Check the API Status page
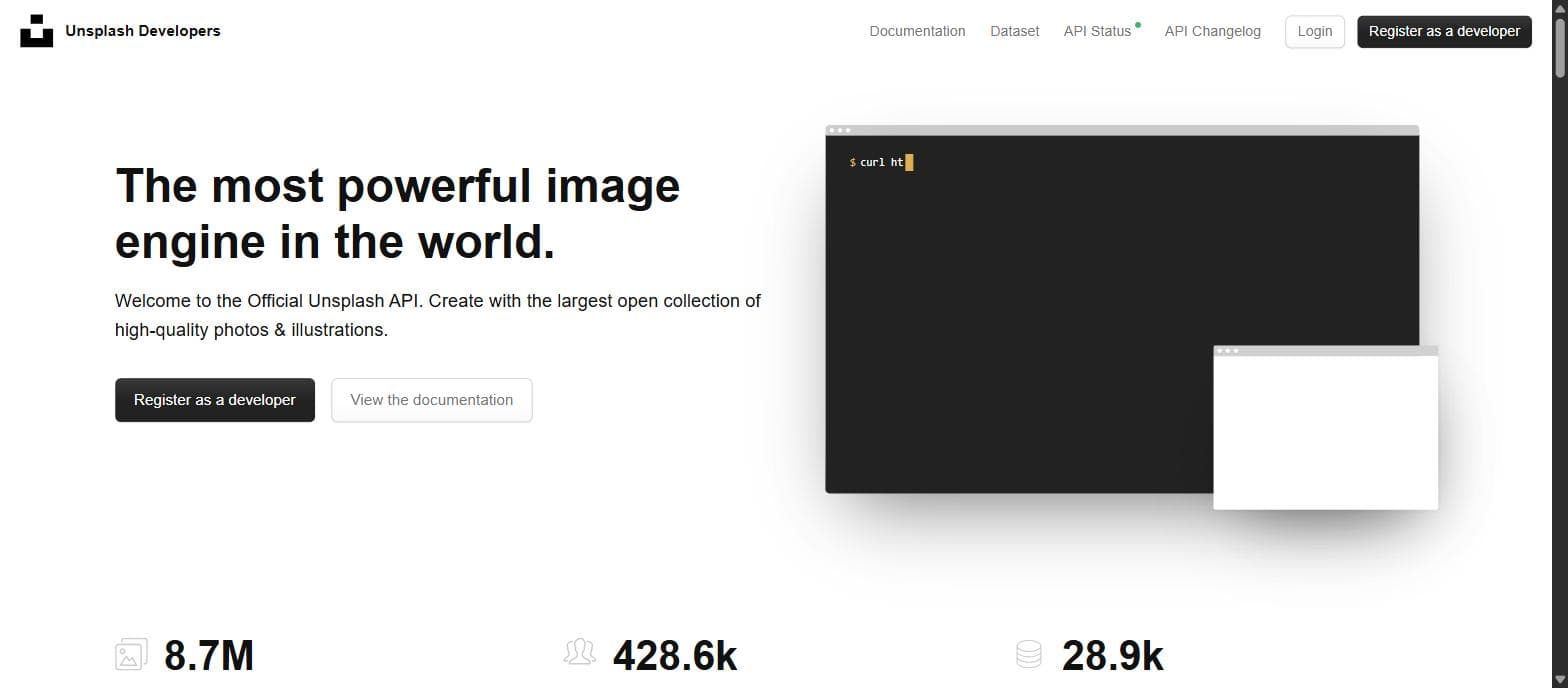 point(1097,31)
